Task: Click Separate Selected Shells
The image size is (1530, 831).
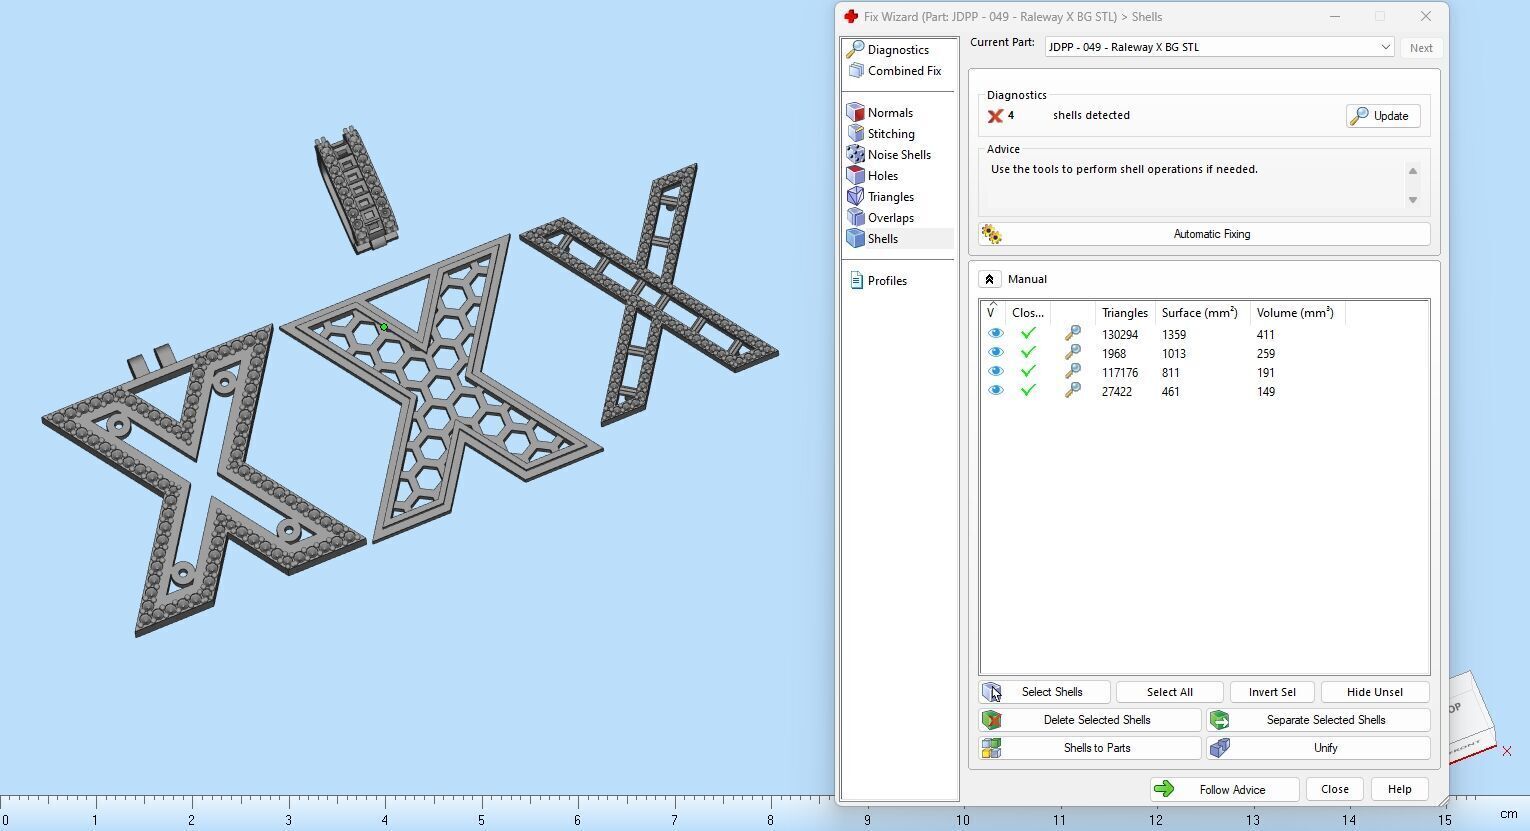Action: click(1318, 720)
